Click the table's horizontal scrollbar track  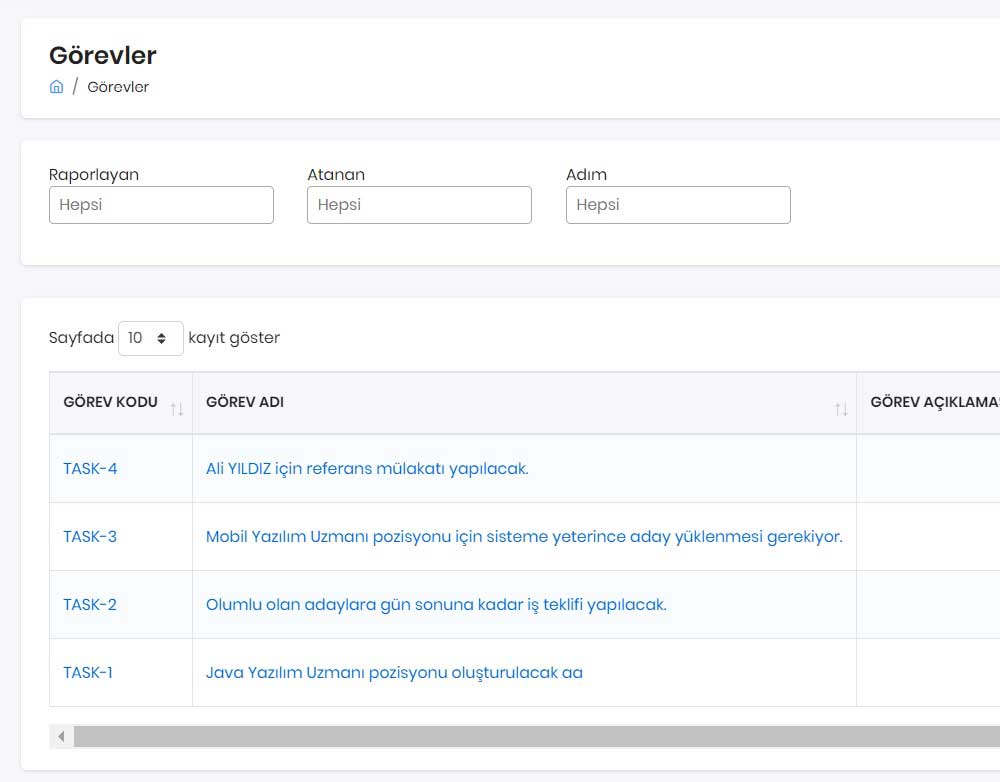(x=536, y=736)
